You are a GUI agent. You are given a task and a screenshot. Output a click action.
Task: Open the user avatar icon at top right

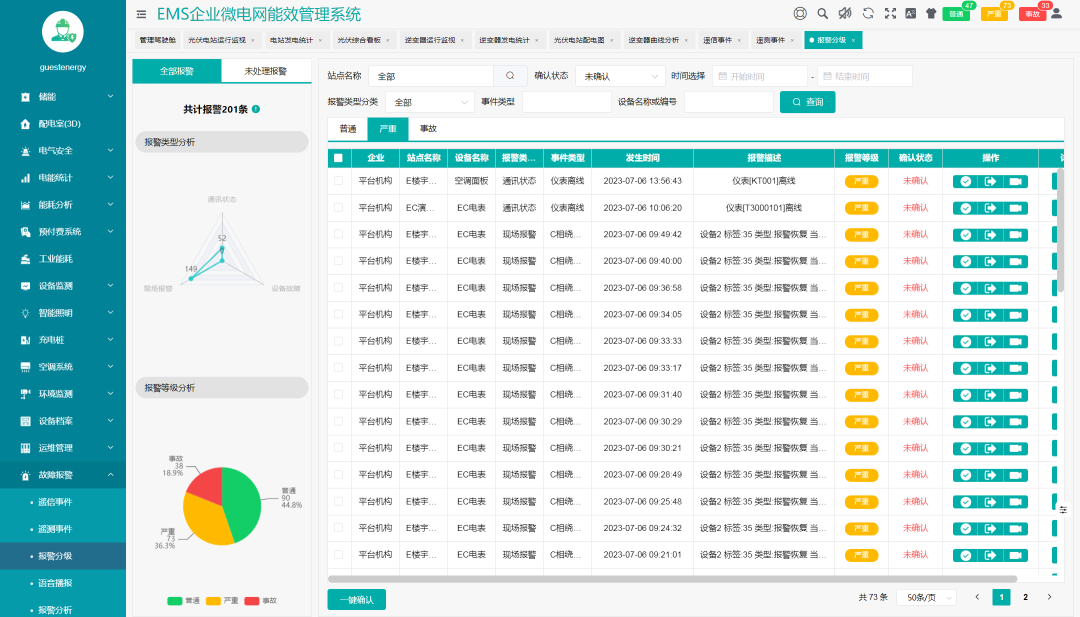[1057, 14]
